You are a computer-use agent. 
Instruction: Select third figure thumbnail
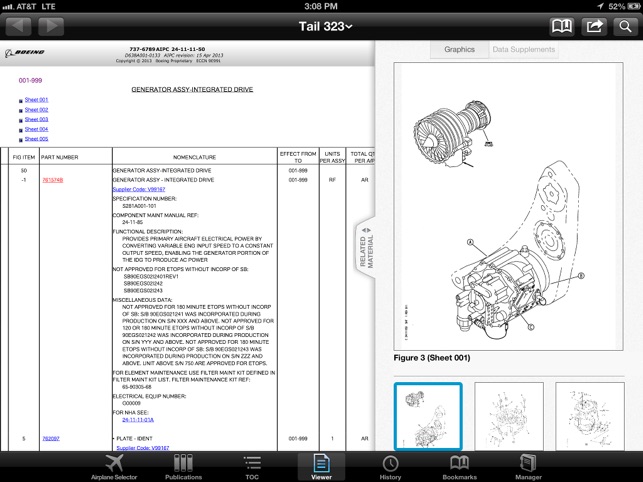click(590, 416)
